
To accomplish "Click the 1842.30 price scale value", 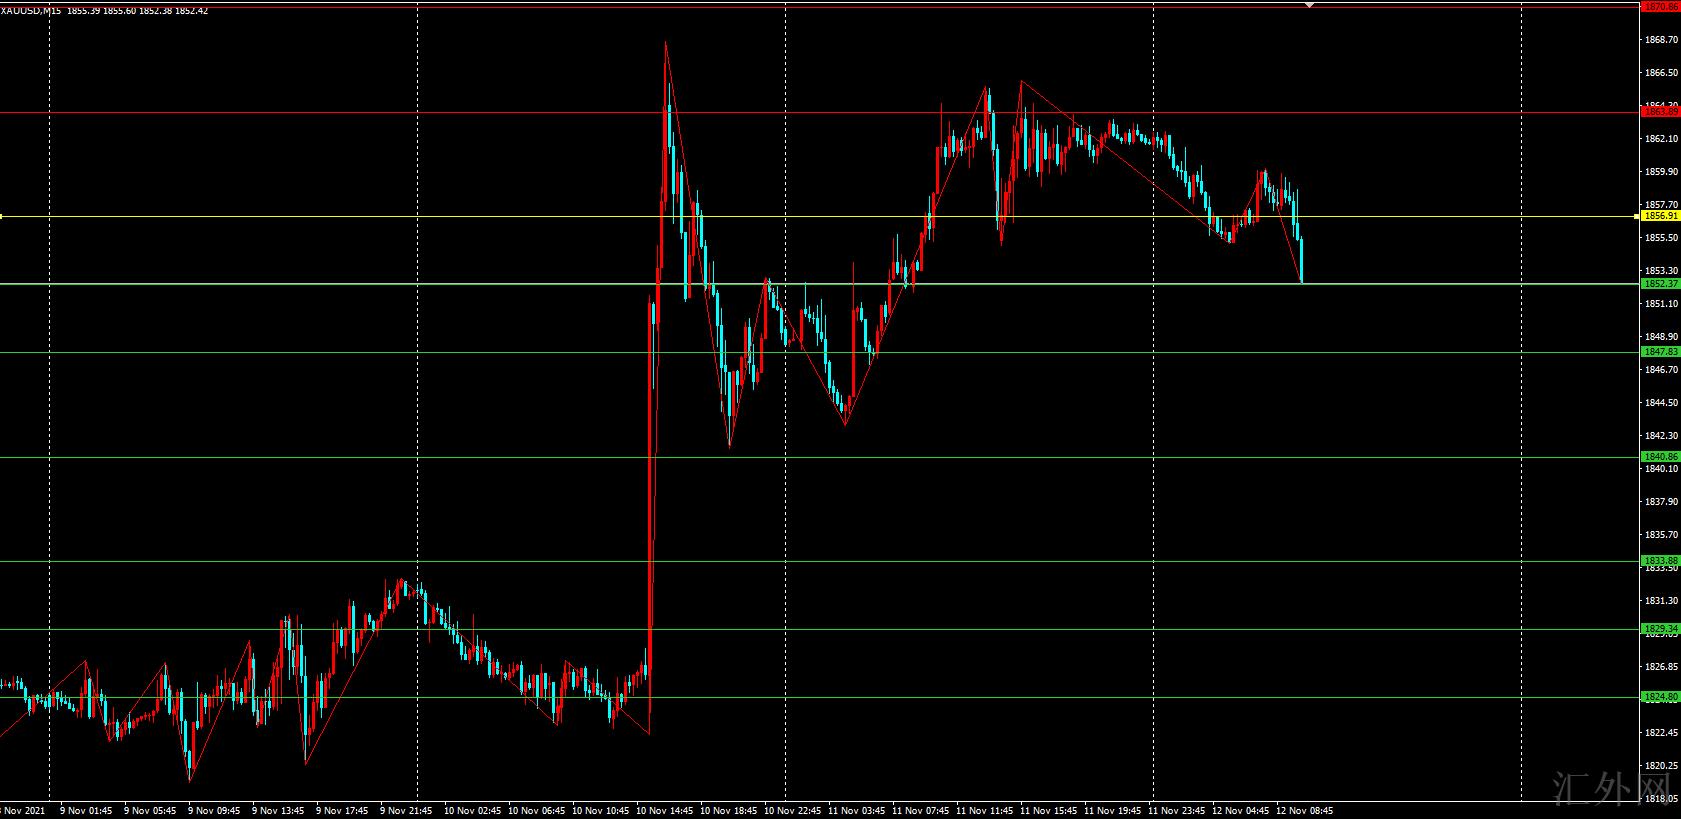I will point(1661,436).
